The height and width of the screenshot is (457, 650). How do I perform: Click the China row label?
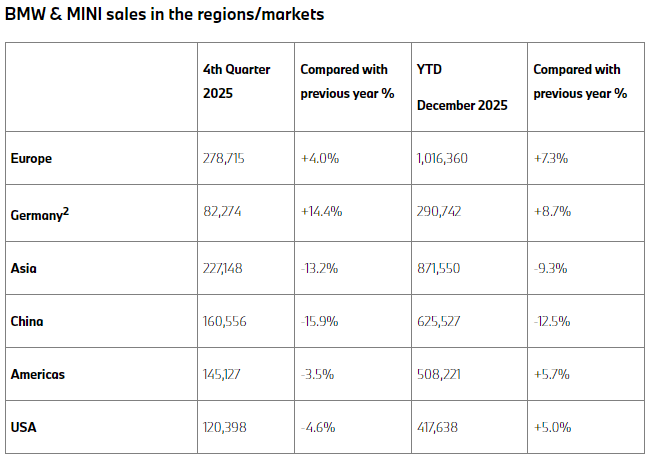coord(27,322)
